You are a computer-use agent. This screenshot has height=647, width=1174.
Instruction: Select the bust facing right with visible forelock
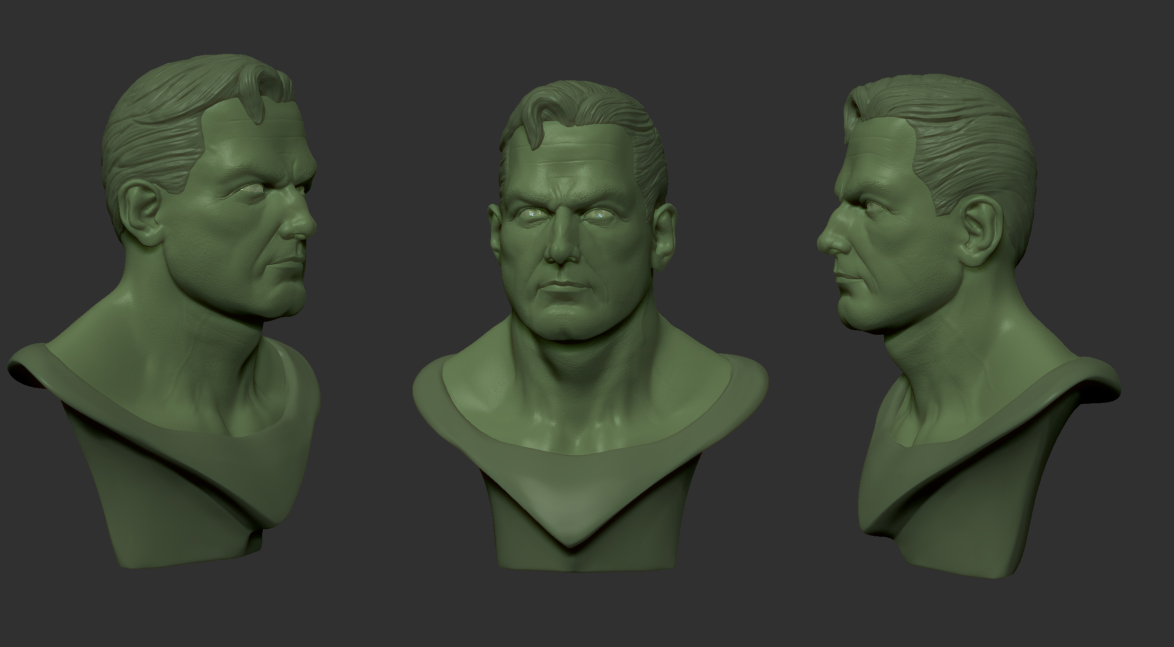coord(165,311)
